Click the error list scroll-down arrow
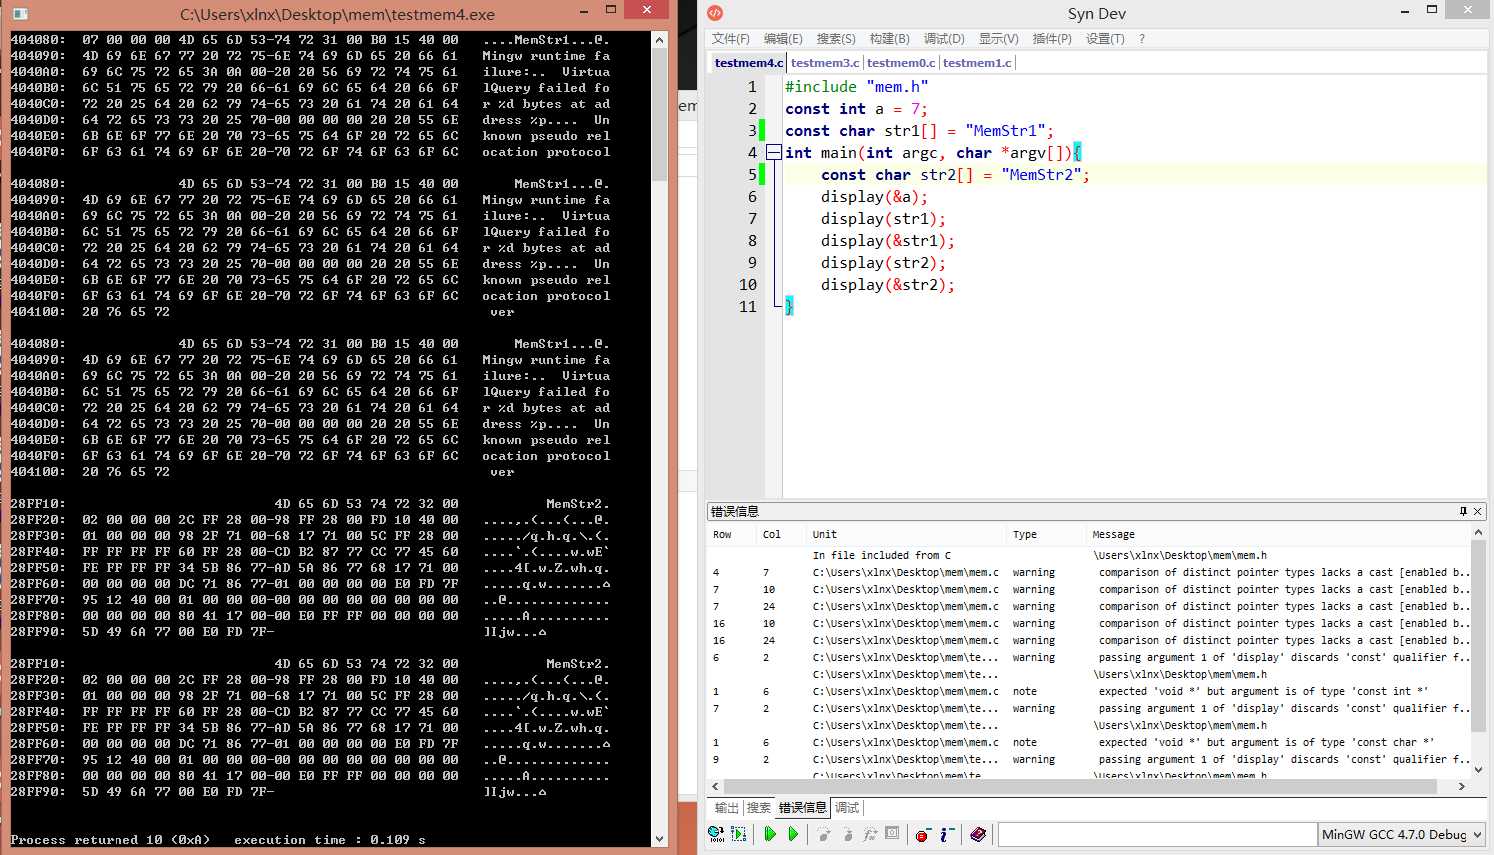This screenshot has width=1494, height=855. click(x=1478, y=771)
